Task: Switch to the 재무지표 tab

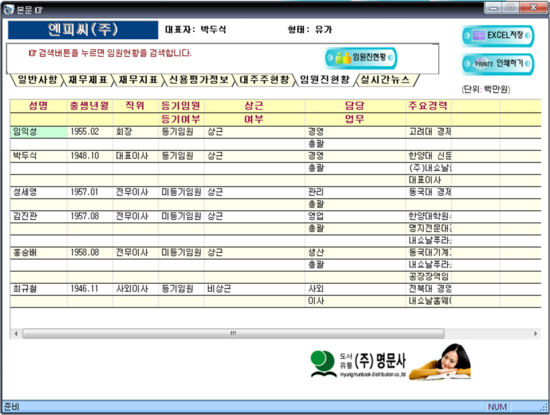Action: 138,80
